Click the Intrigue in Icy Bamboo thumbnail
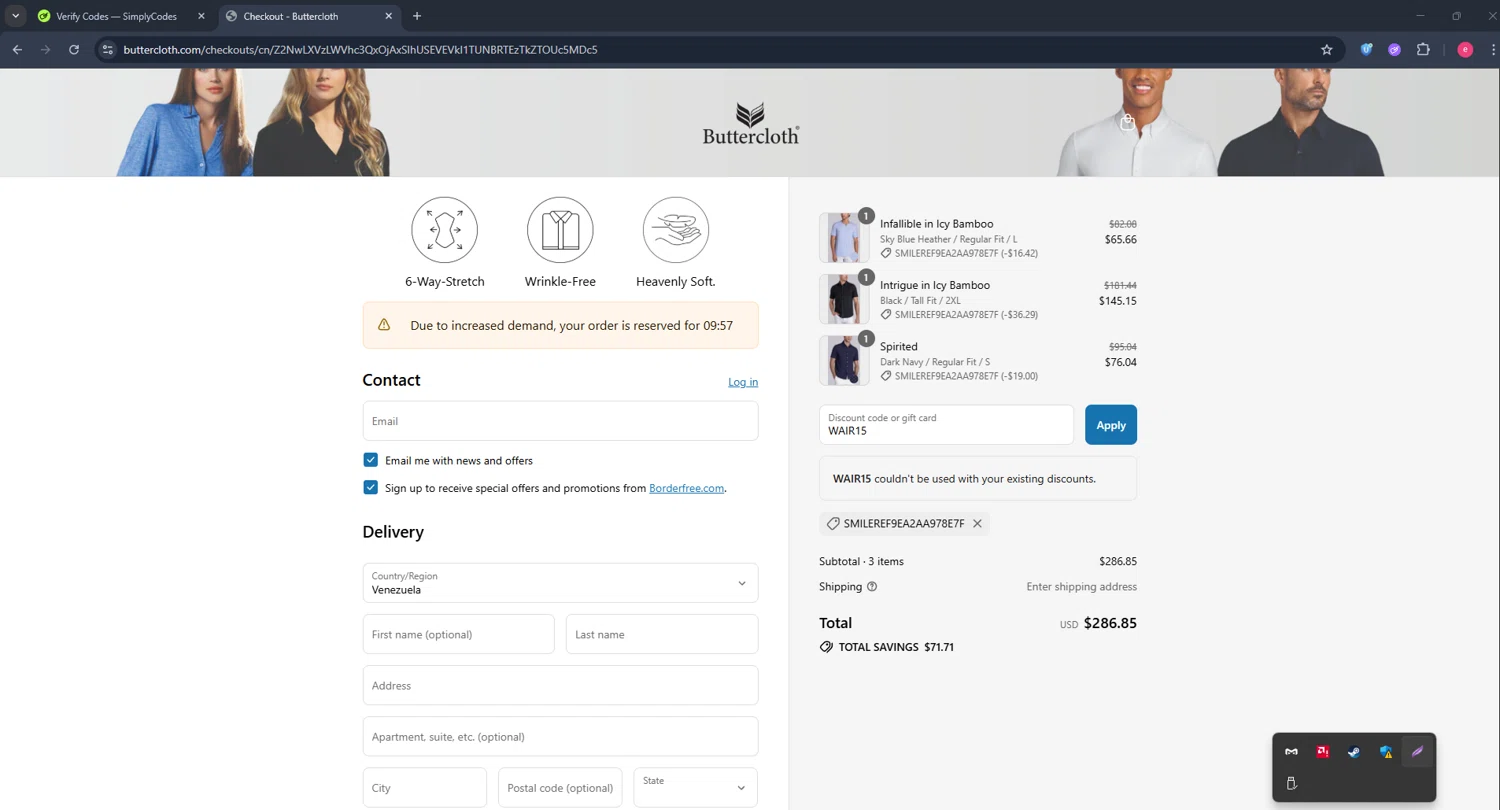This screenshot has height=810, width=1500. pos(844,299)
